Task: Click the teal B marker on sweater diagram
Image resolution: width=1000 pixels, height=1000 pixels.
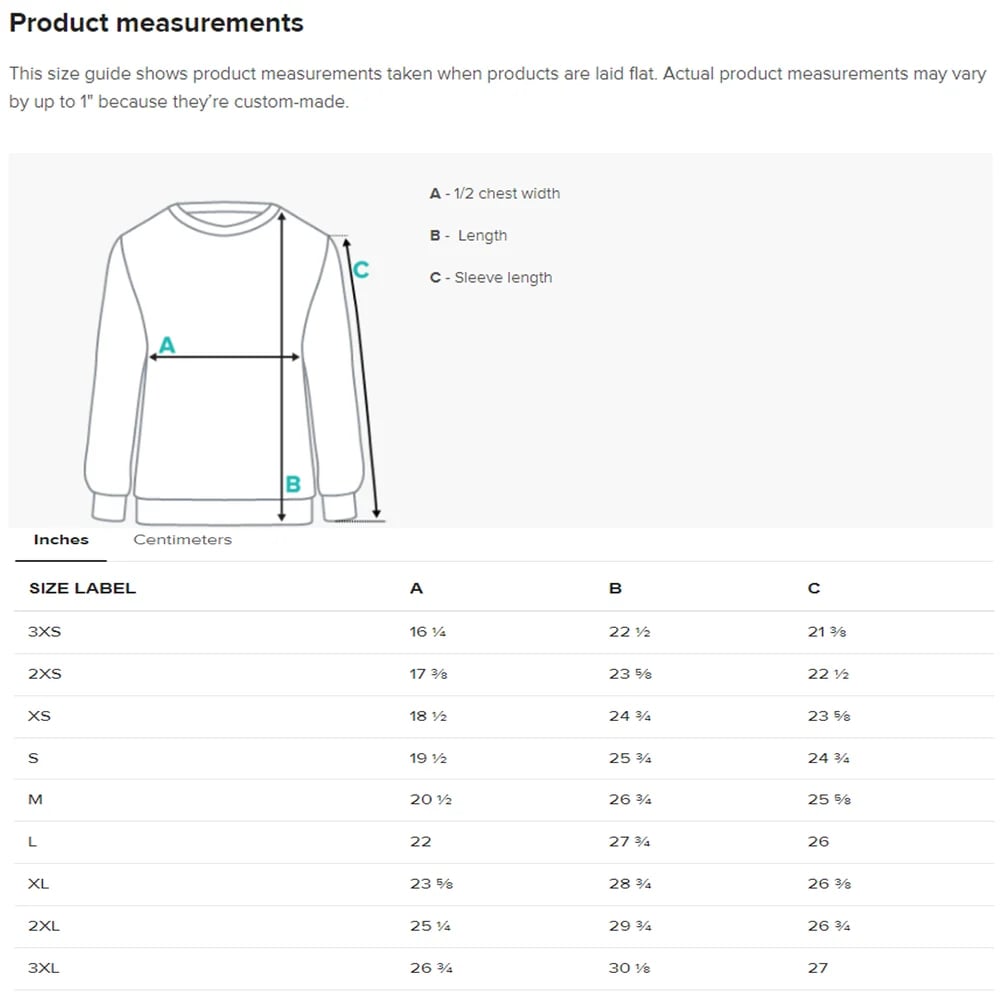Action: (x=293, y=484)
